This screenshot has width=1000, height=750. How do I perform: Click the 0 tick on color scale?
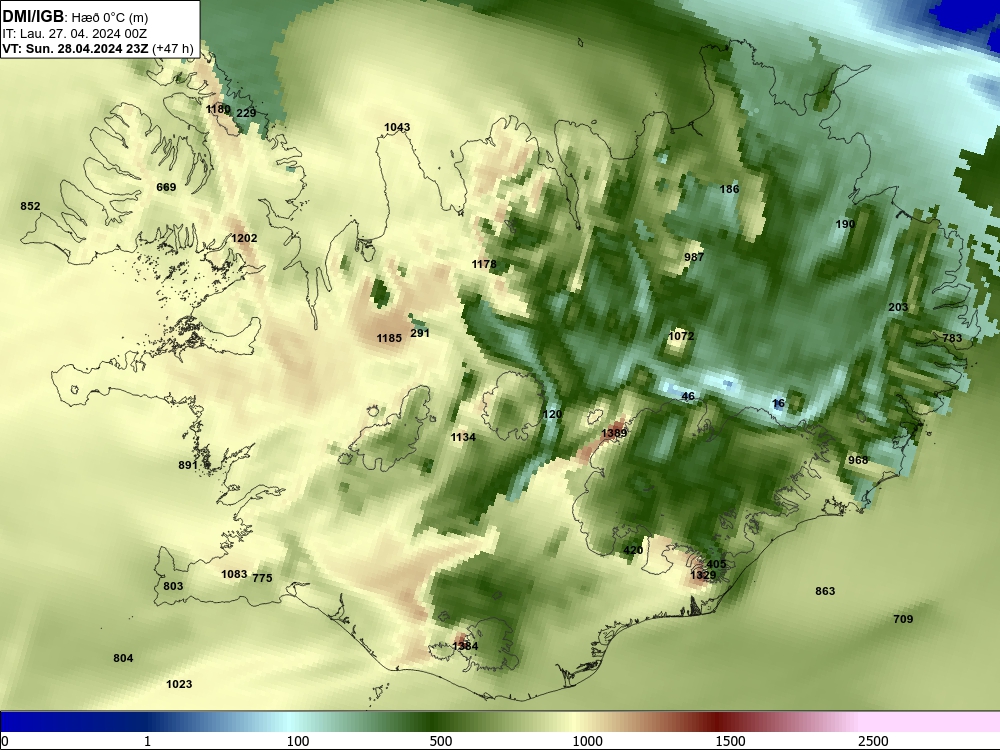pos(5,741)
